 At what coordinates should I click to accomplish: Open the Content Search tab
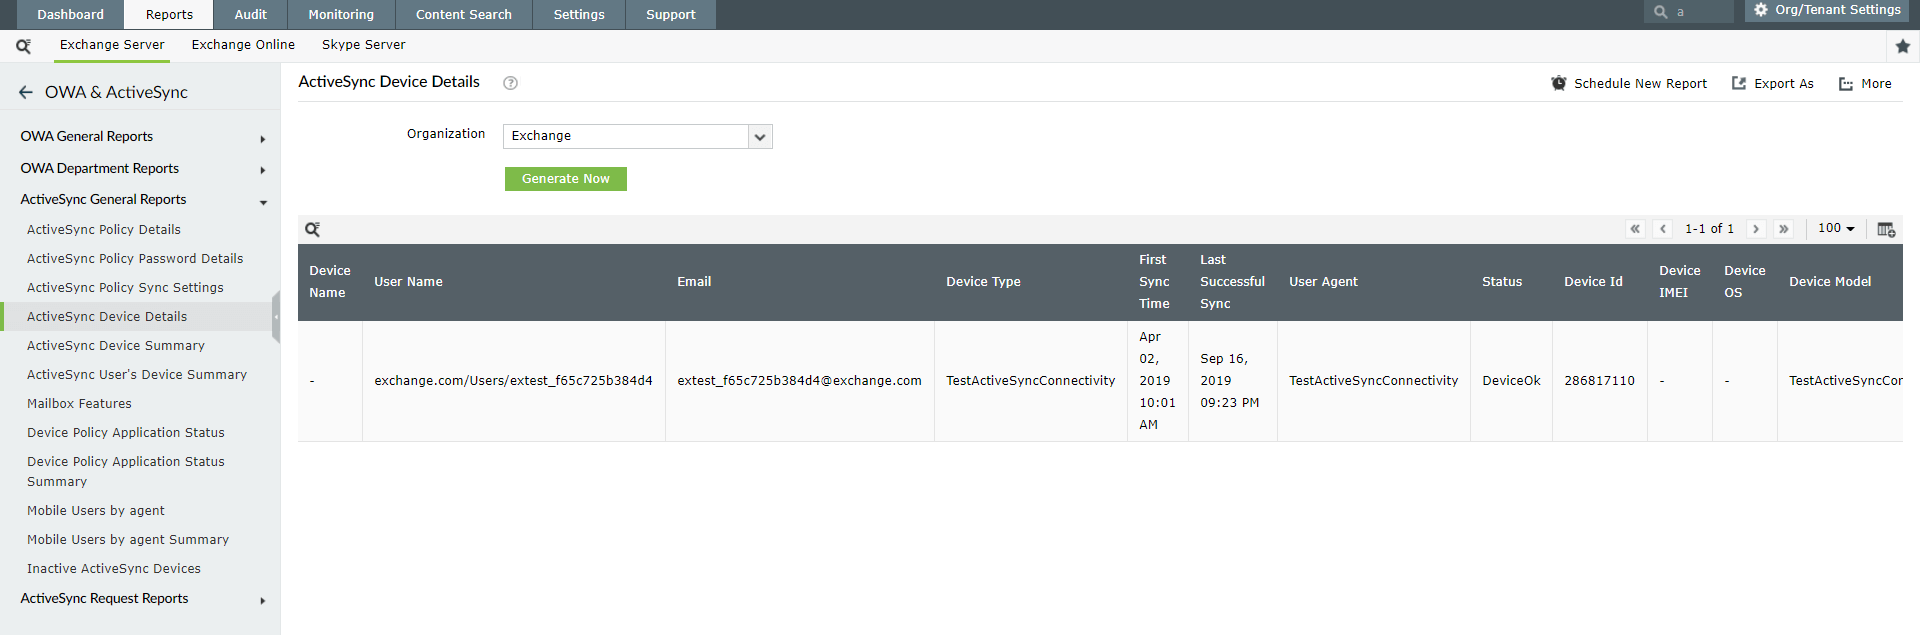(x=464, y=15)
